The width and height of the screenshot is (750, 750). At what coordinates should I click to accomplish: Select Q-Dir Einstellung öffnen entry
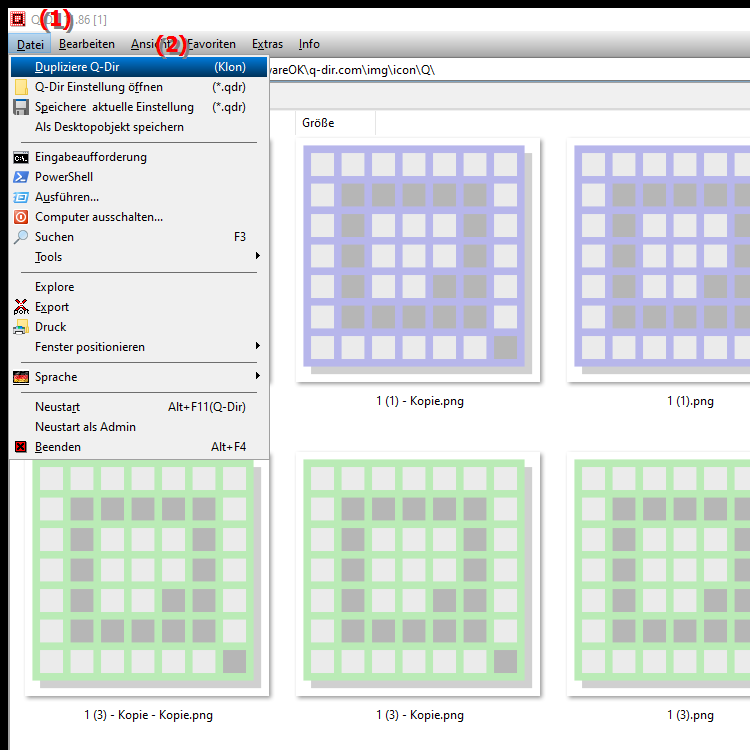139,87
